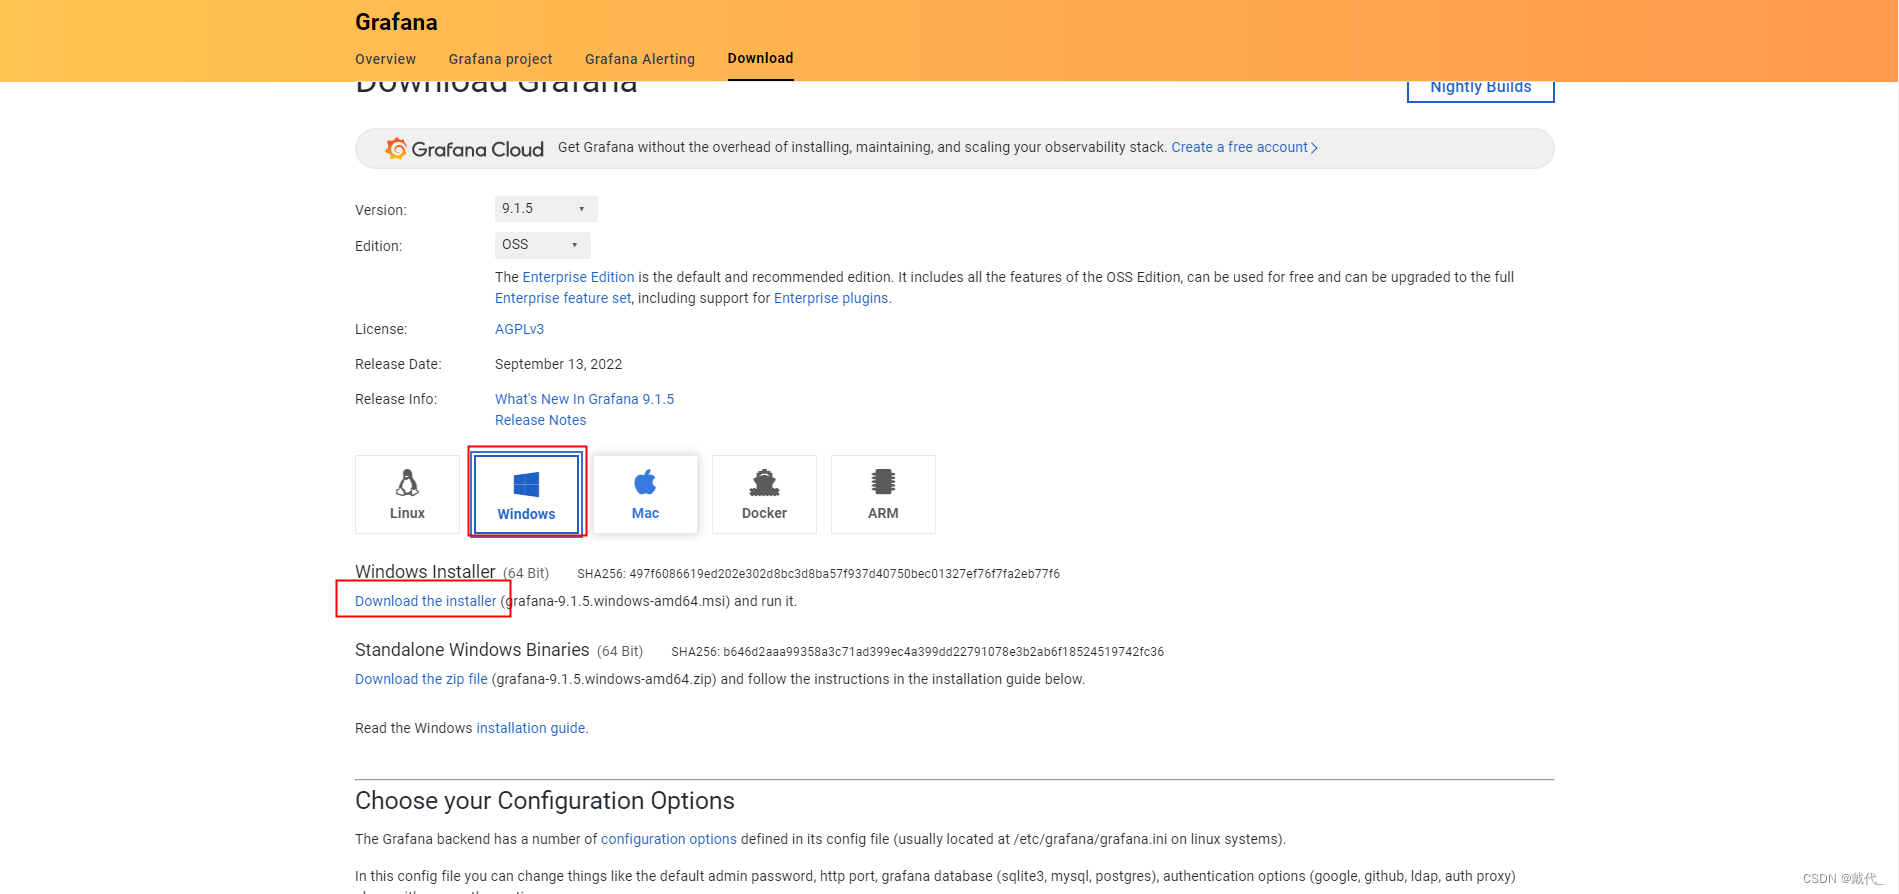Follow the configuration options link
This screenshot has height=894, width=1899.
[x=668, y=839]
